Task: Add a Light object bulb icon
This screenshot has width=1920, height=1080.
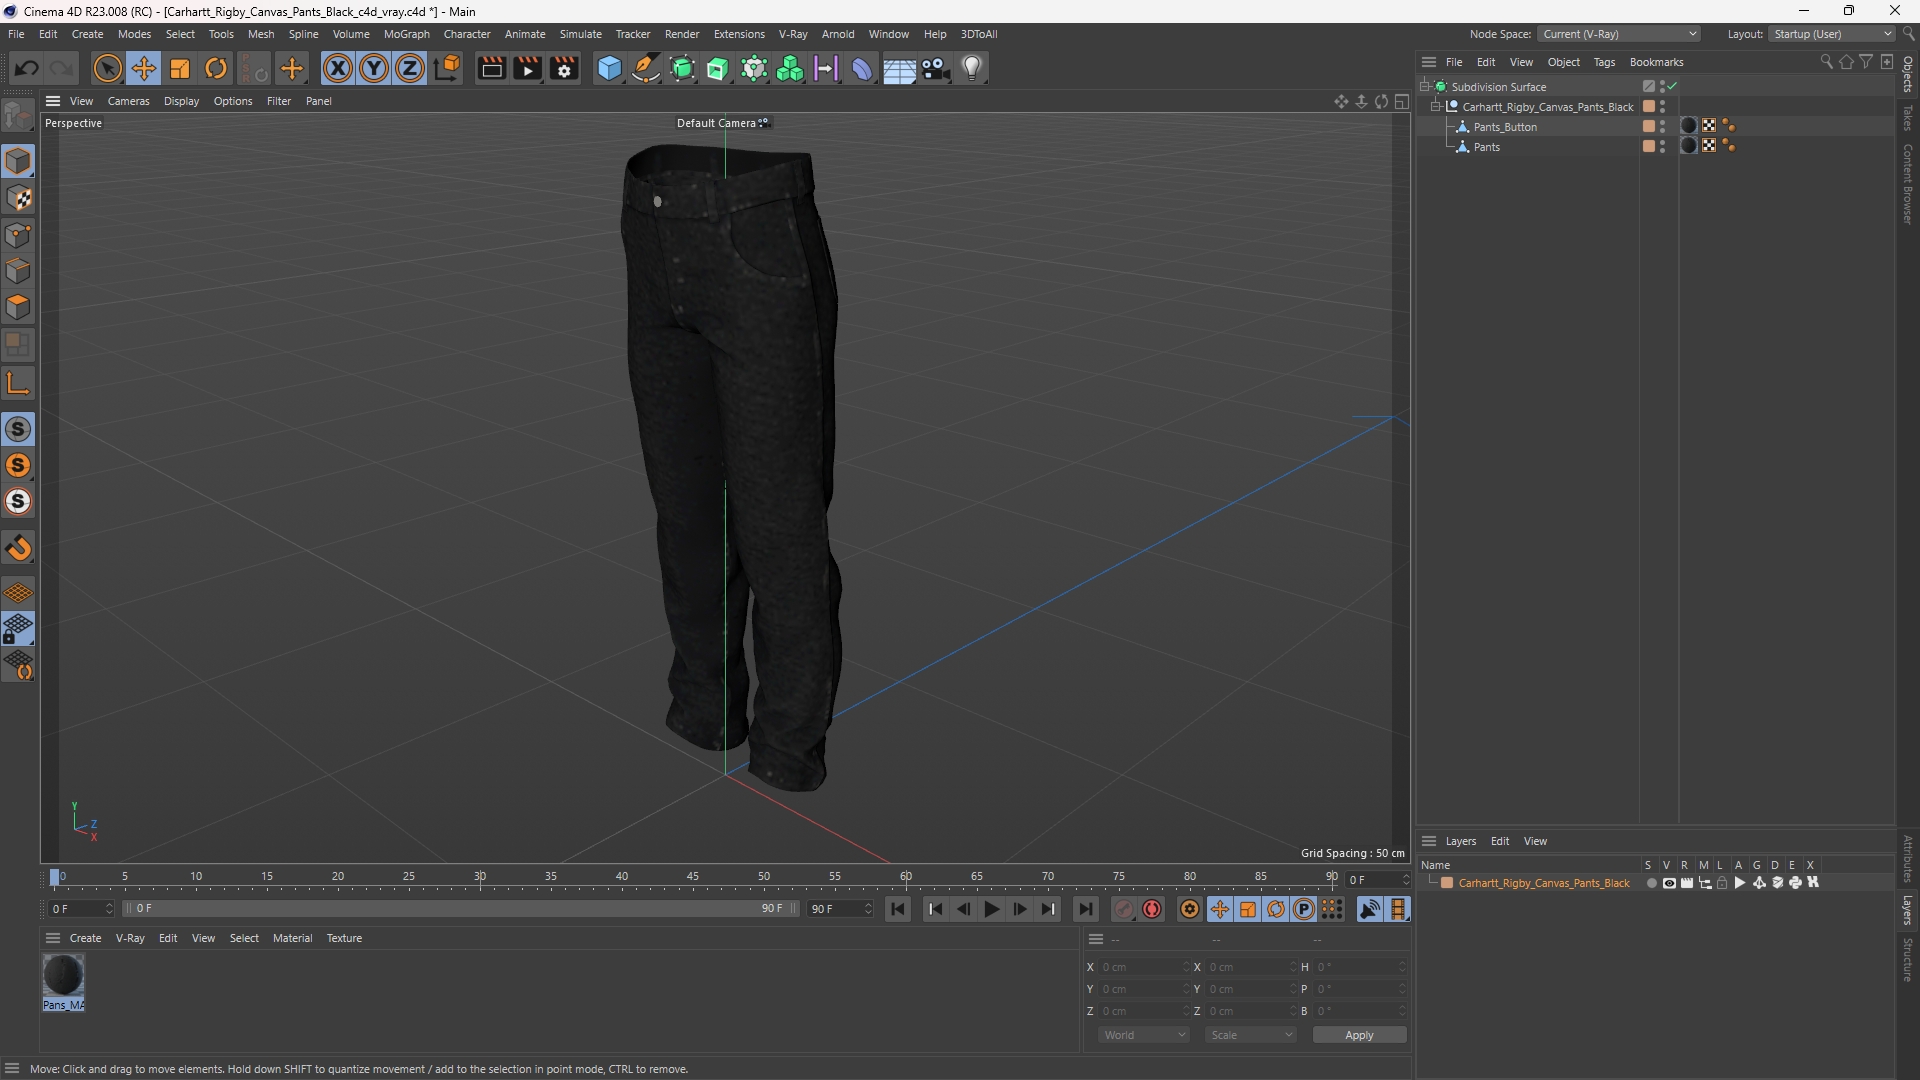Action: 972,69
